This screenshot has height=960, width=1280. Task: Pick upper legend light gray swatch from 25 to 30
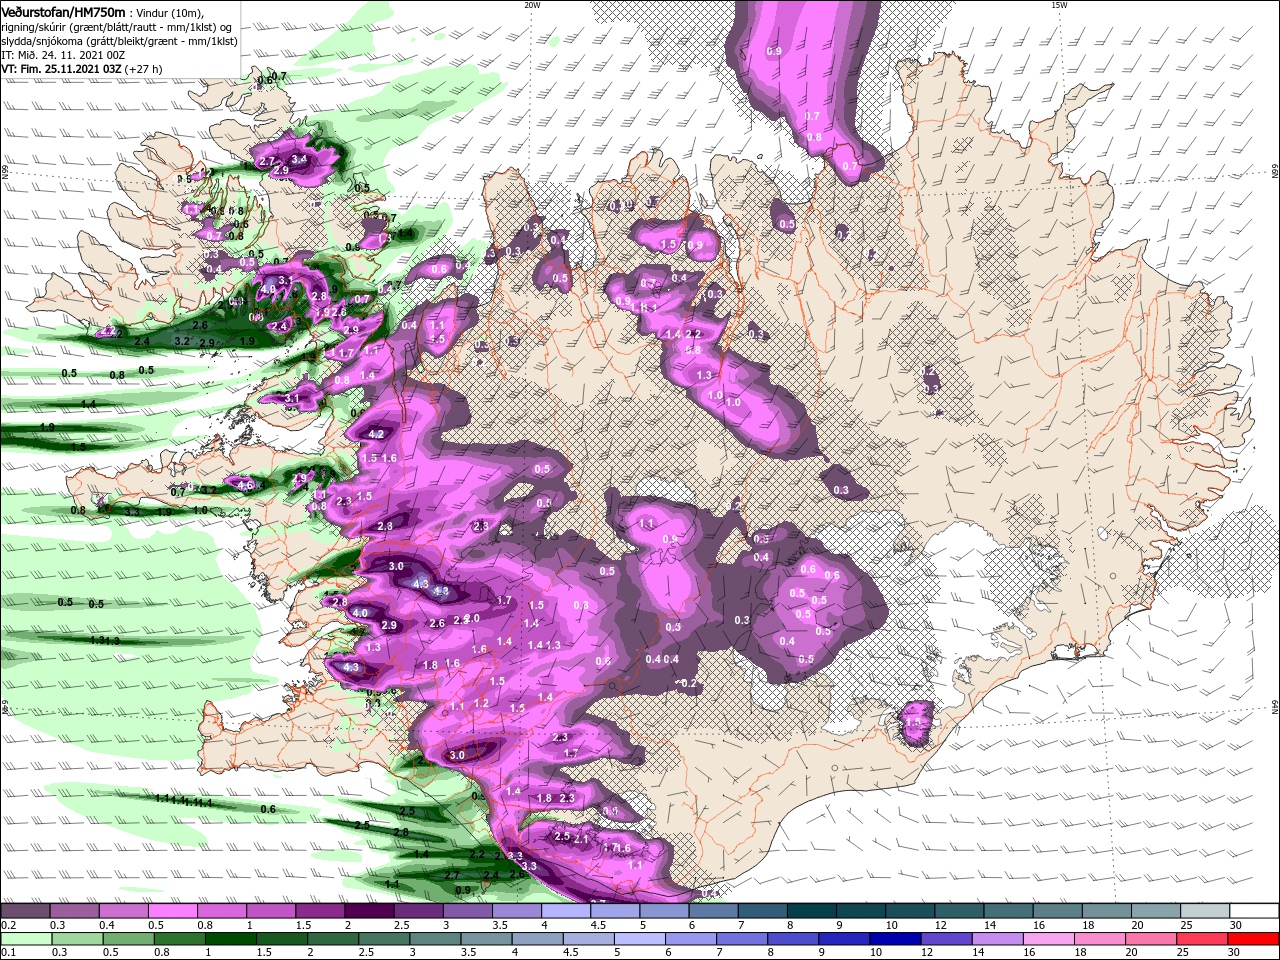(1204, 910)
